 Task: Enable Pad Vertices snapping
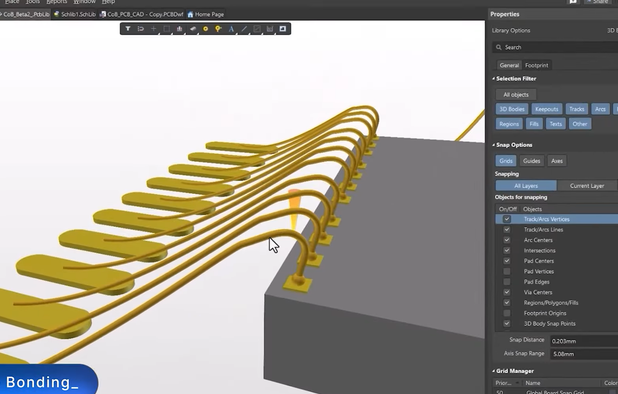tap(507, 271)
